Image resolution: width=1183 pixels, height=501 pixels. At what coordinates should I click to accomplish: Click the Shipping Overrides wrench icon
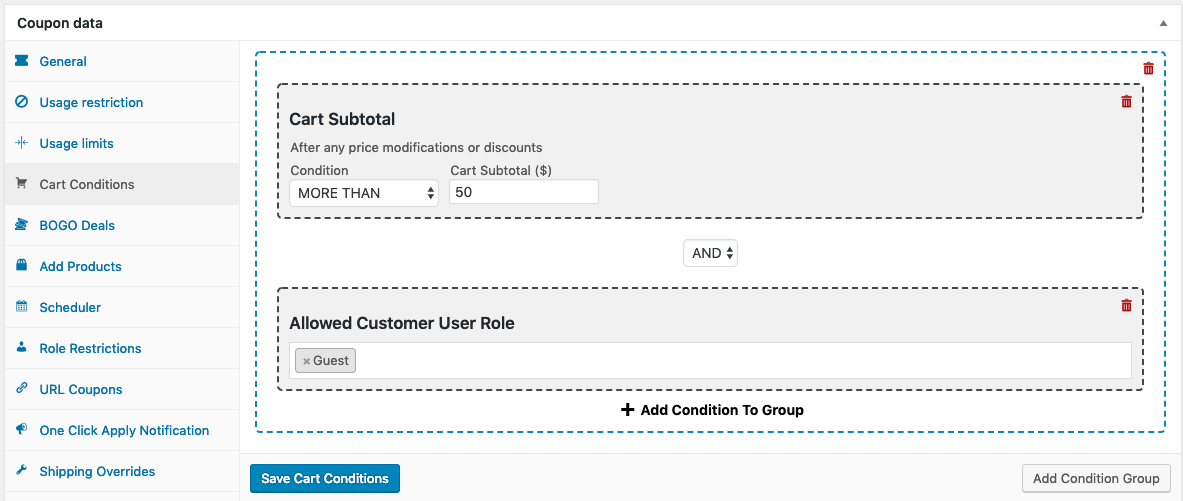(x=22, y=471)
